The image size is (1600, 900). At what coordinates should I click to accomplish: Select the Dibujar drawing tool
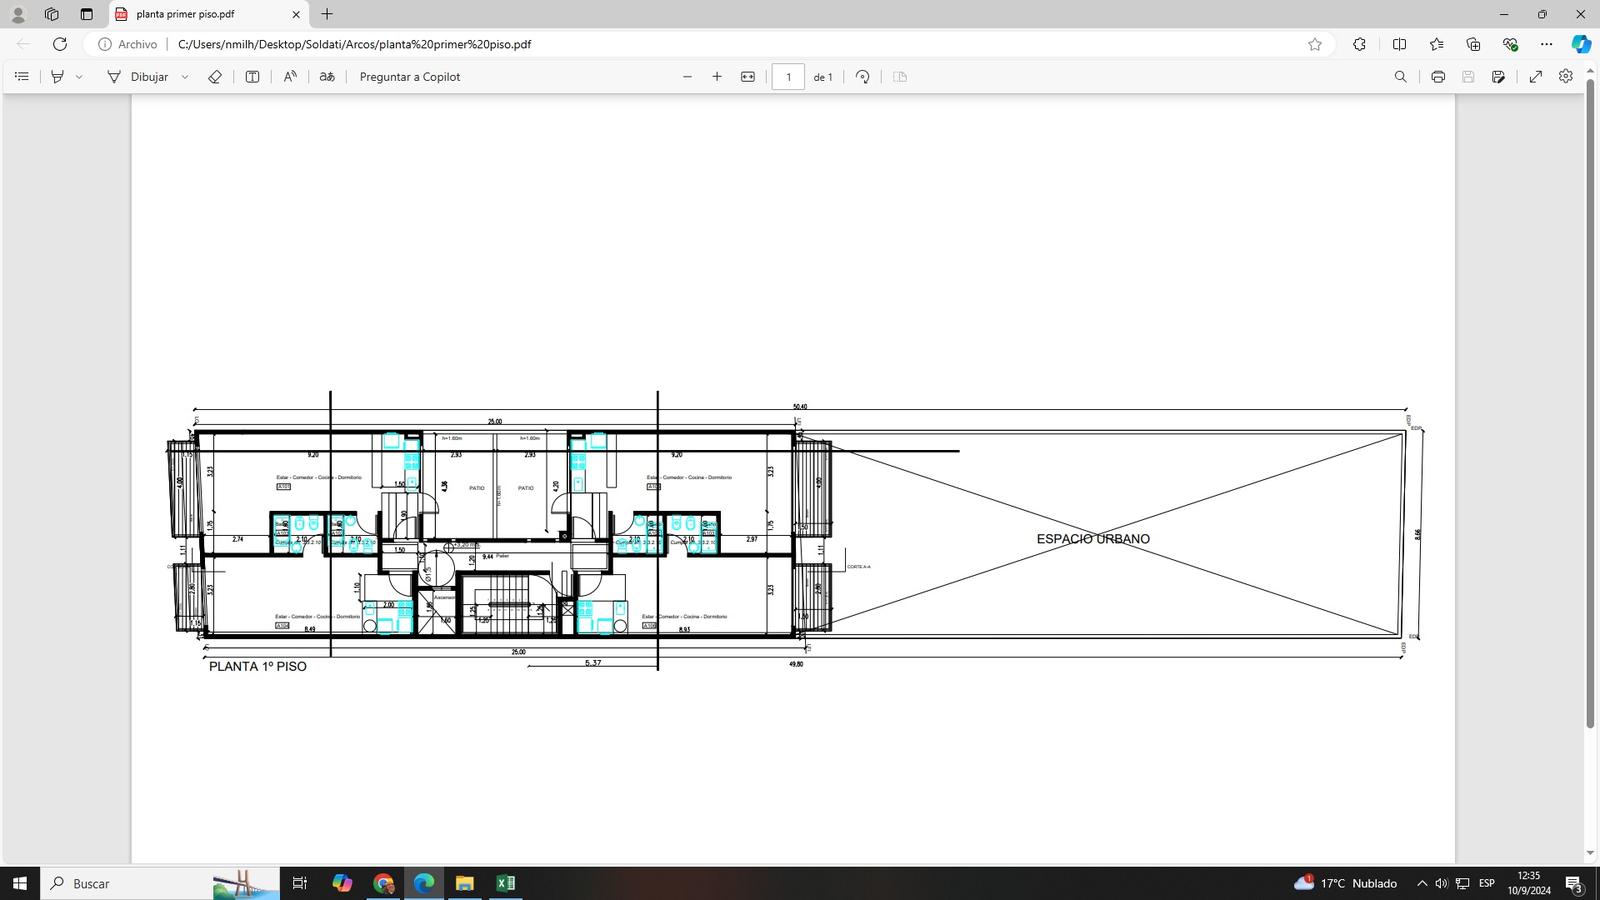(x=138, y=77)
